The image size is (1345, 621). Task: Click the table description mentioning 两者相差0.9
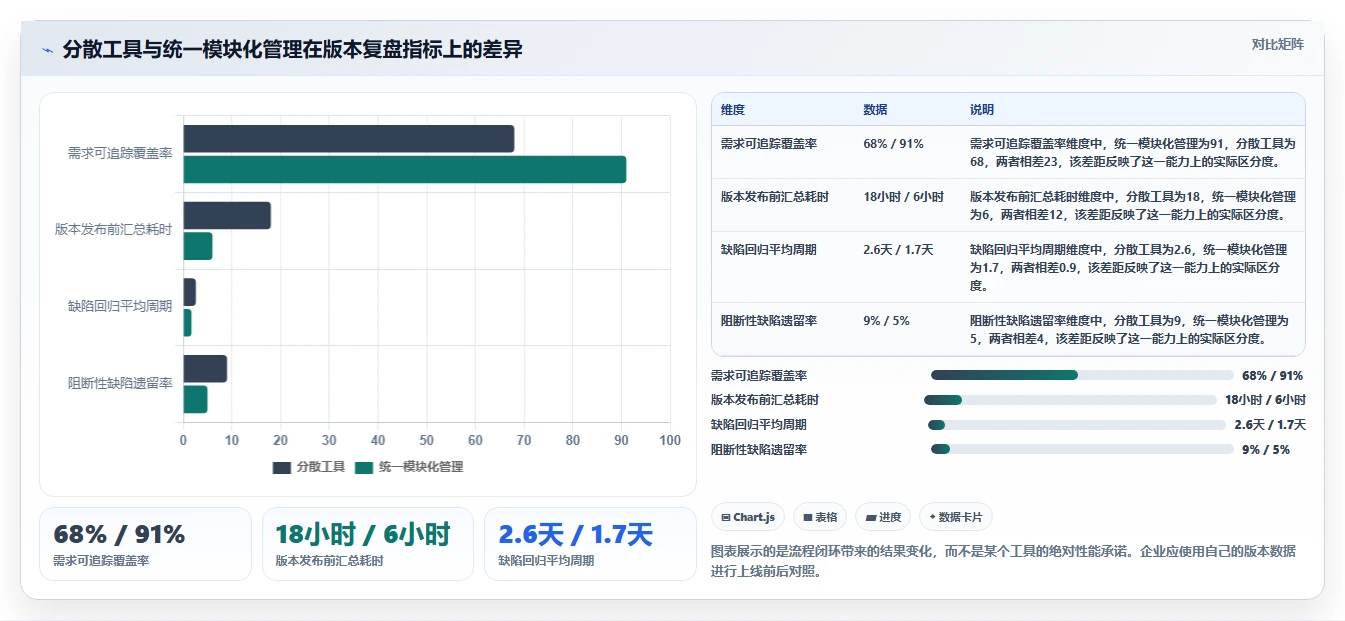[x=1132, y=267]
